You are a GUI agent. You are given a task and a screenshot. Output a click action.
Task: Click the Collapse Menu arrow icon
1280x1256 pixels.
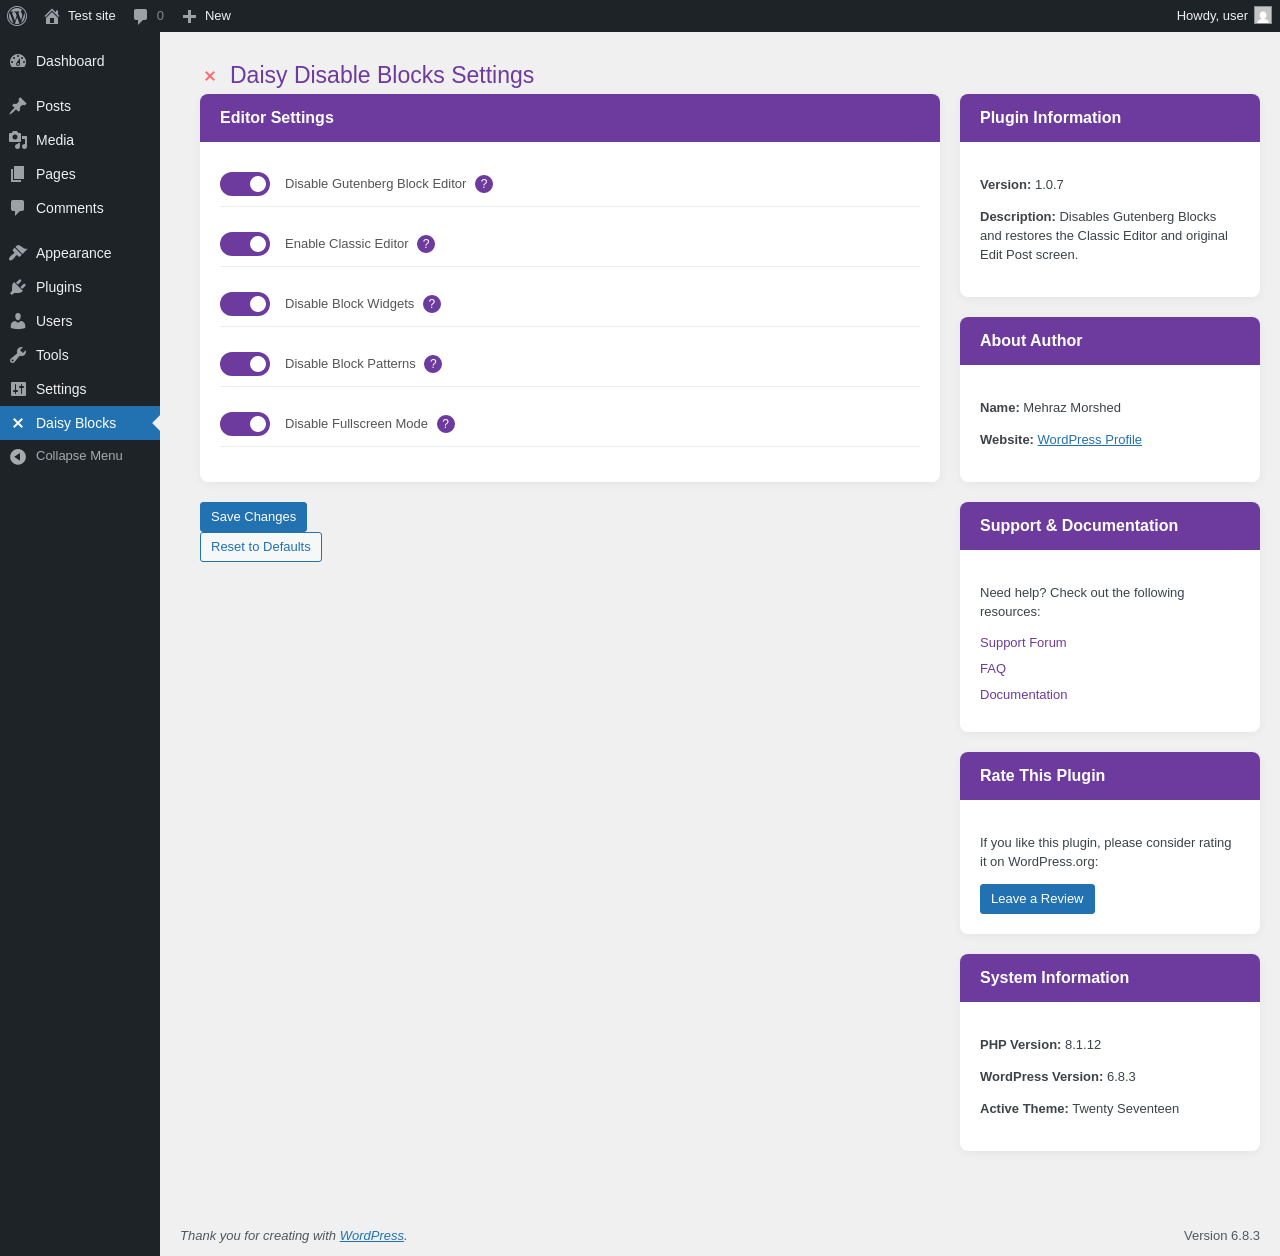coord(18,456)
